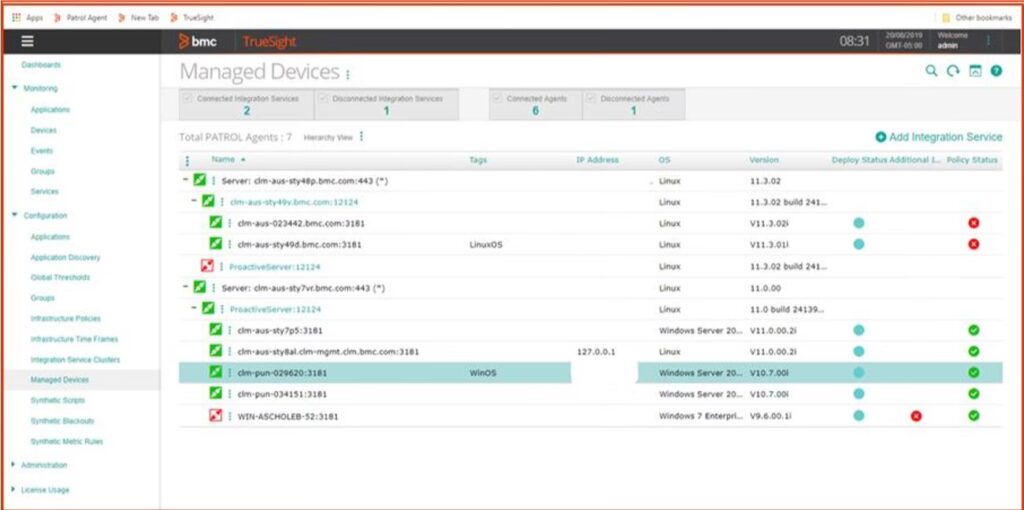1024x510 pixels.
Task: Click deploy status circle for clm-aus-sty7p5:3181
Action: click(x=858, y=330)
